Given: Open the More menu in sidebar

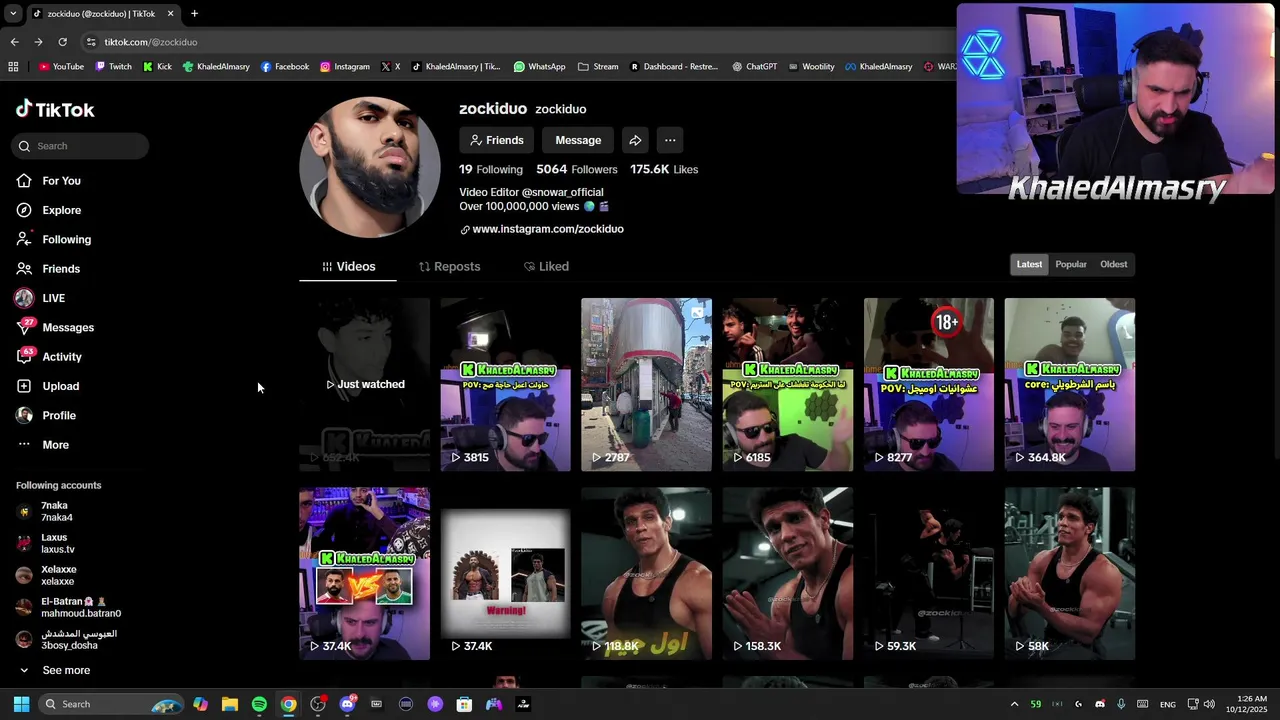Looking at the screenshot, I should [x=55, y=445].
